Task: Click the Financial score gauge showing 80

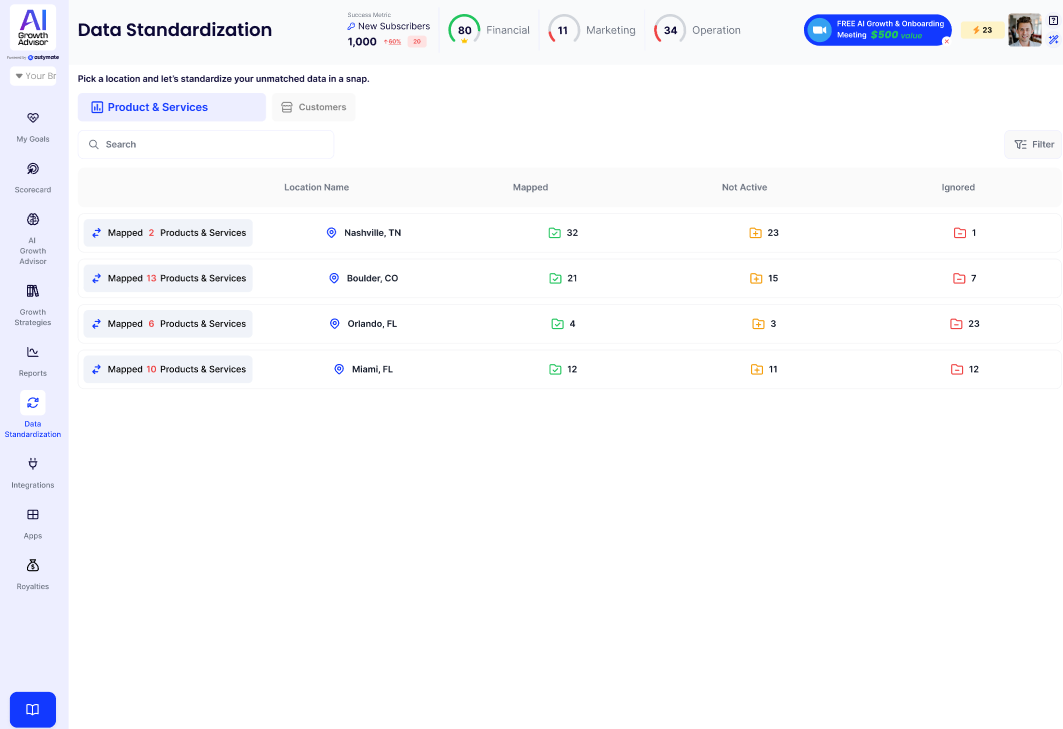Action: (x=464, y=30)
